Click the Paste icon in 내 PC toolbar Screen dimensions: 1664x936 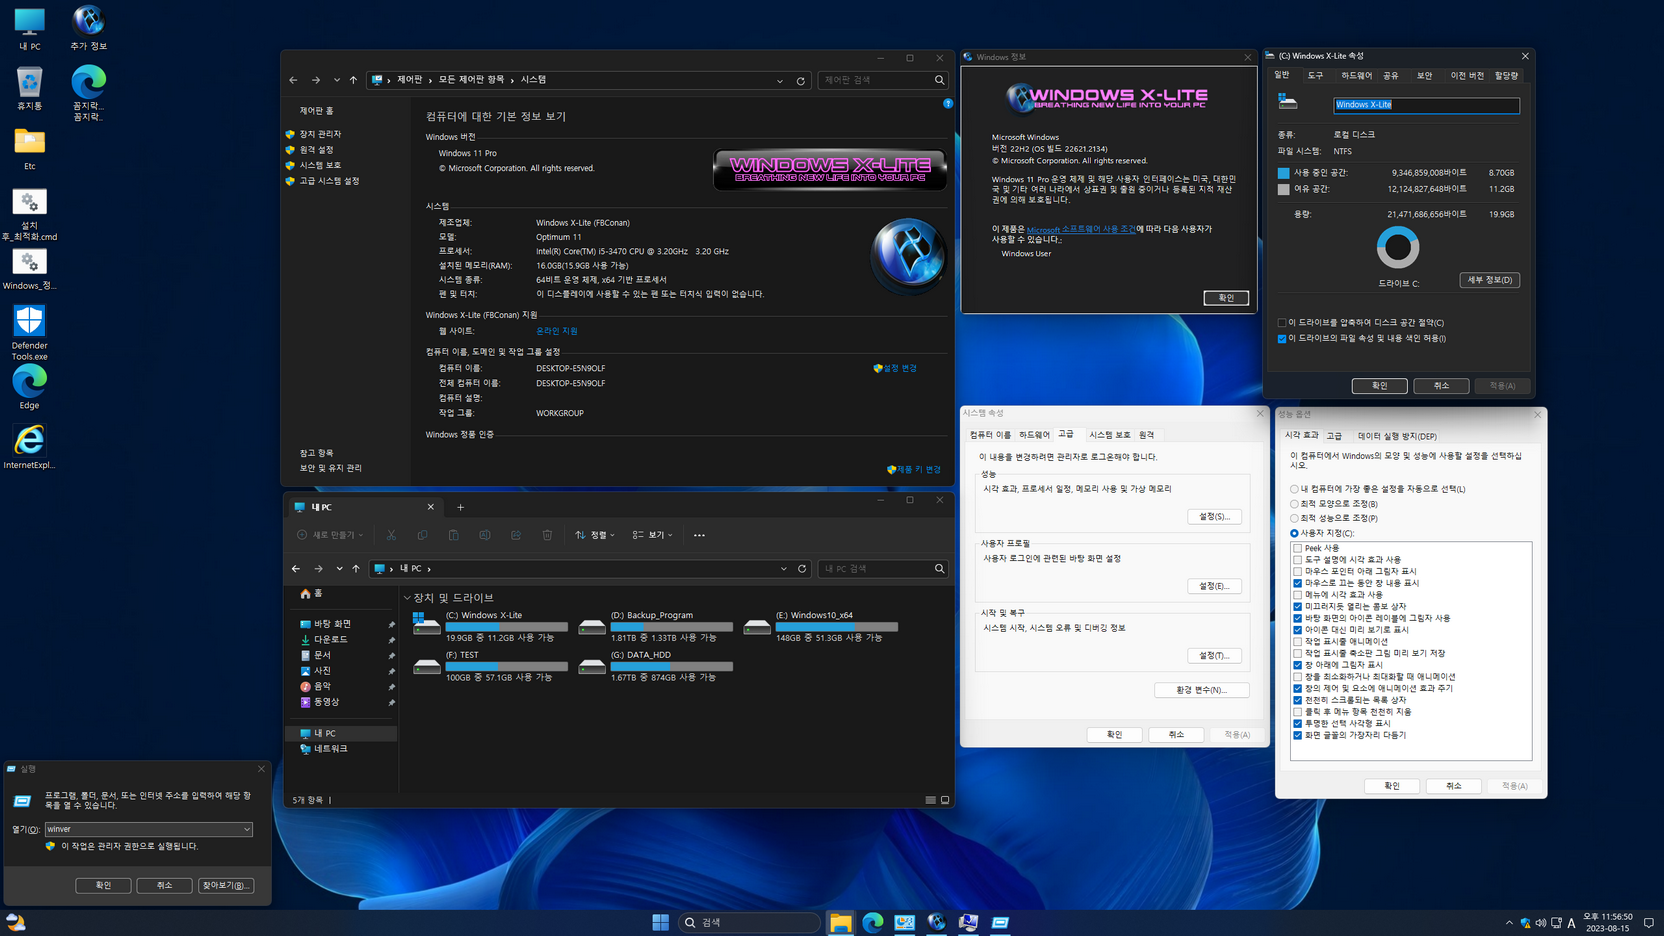pos(453,535)
